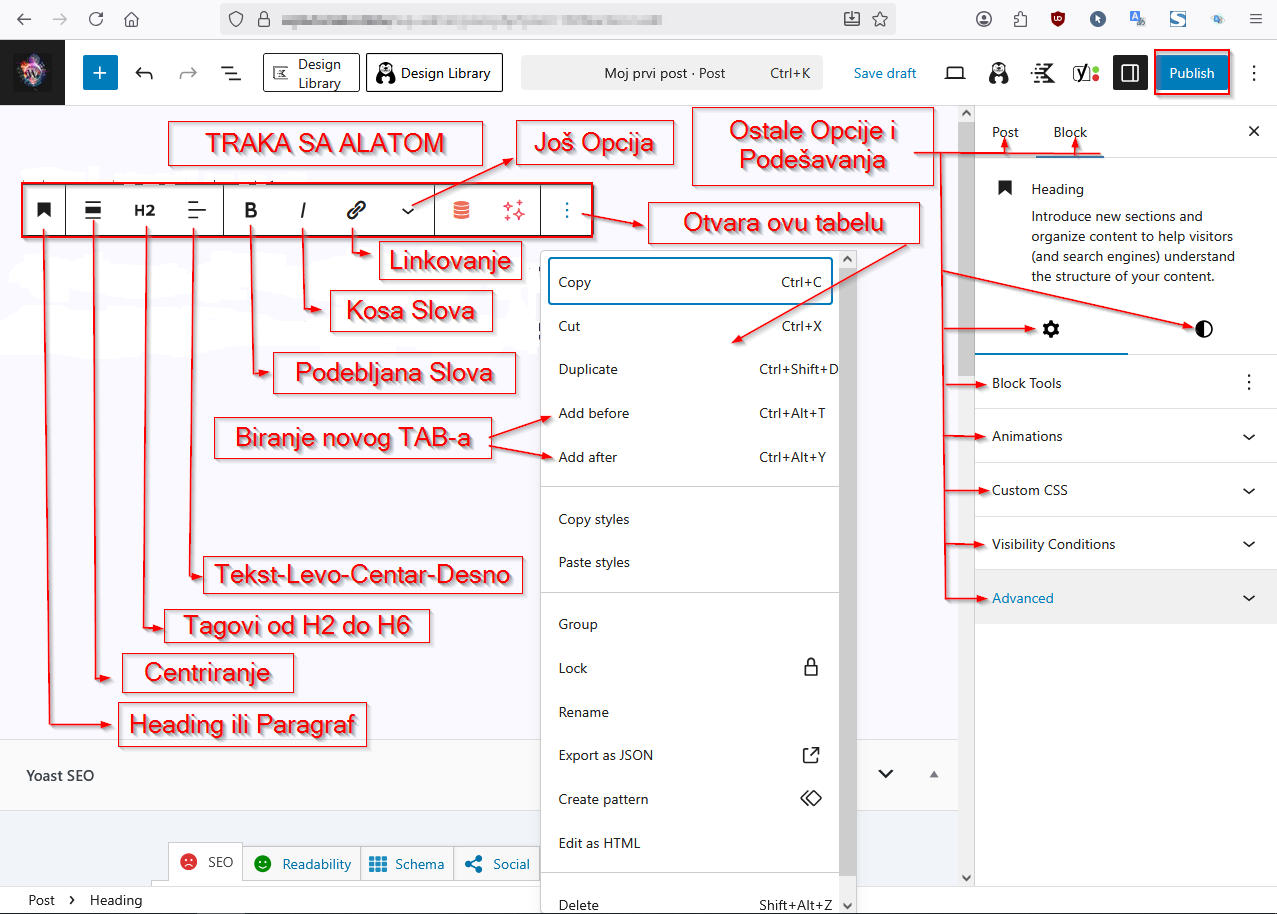Click the Heading block type bookmark icon
This screenshot has height=914, width=1277.
point(44,210)
